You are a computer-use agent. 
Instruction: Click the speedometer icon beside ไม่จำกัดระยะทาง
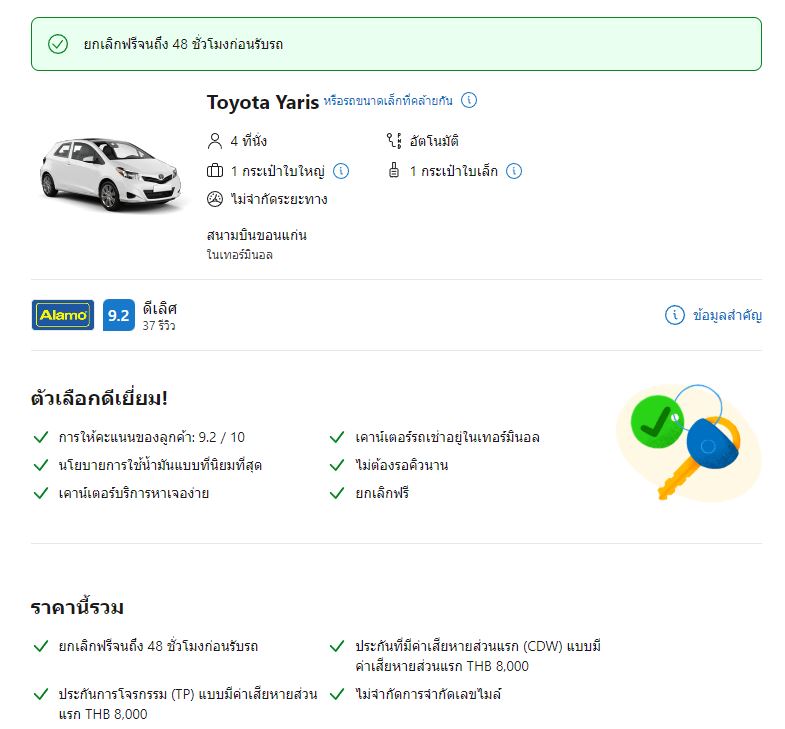tap(215, 199)
